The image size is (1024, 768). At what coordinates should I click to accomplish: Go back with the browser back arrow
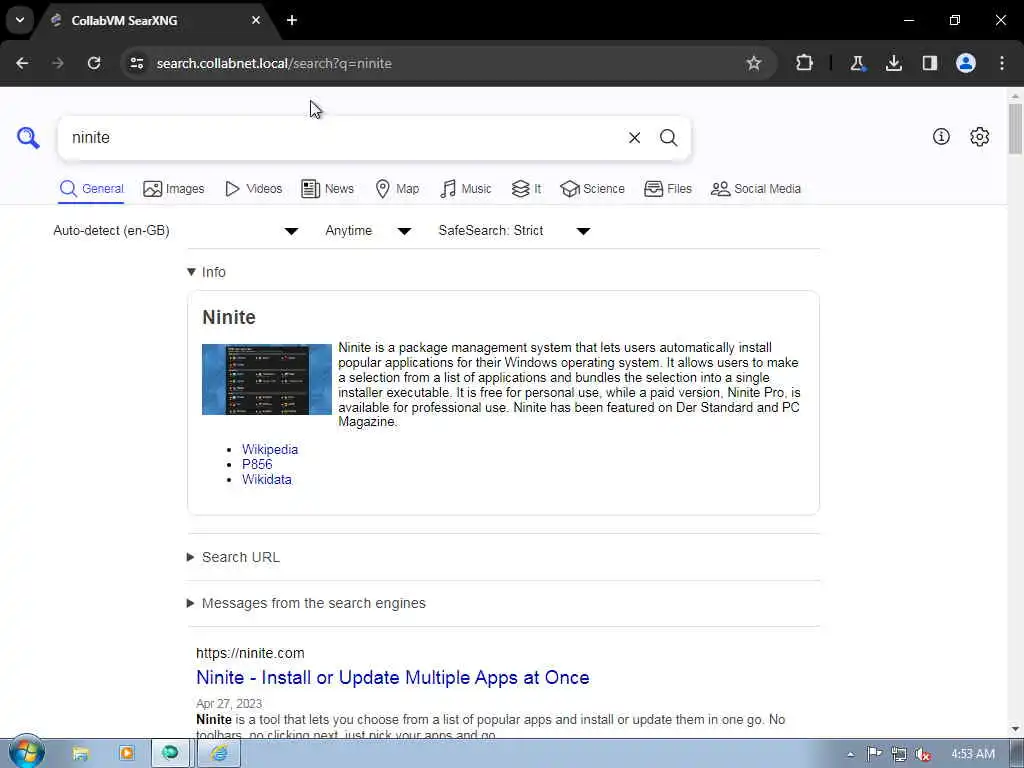point(22,63)
